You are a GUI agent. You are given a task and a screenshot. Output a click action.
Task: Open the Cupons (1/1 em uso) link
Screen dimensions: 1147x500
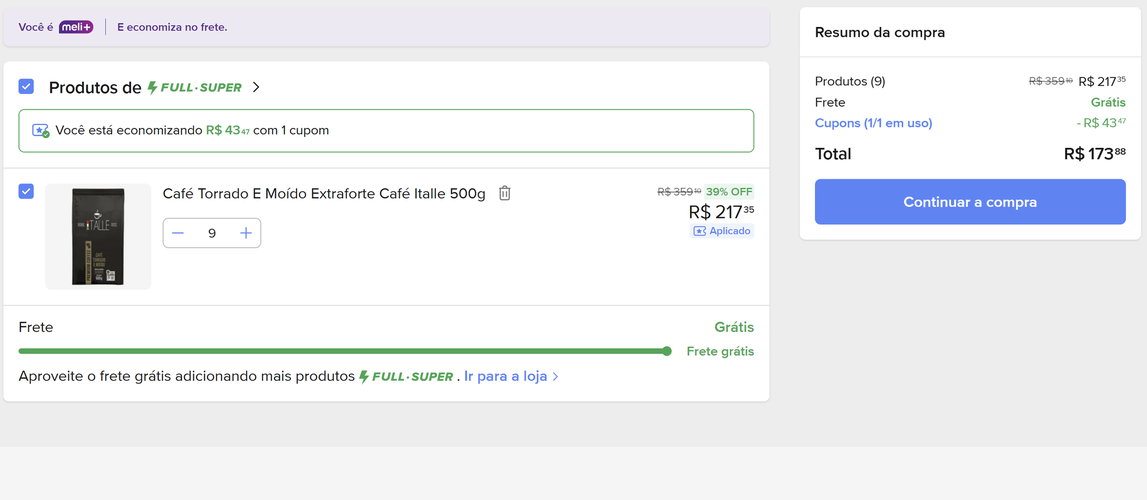(873, 123)
